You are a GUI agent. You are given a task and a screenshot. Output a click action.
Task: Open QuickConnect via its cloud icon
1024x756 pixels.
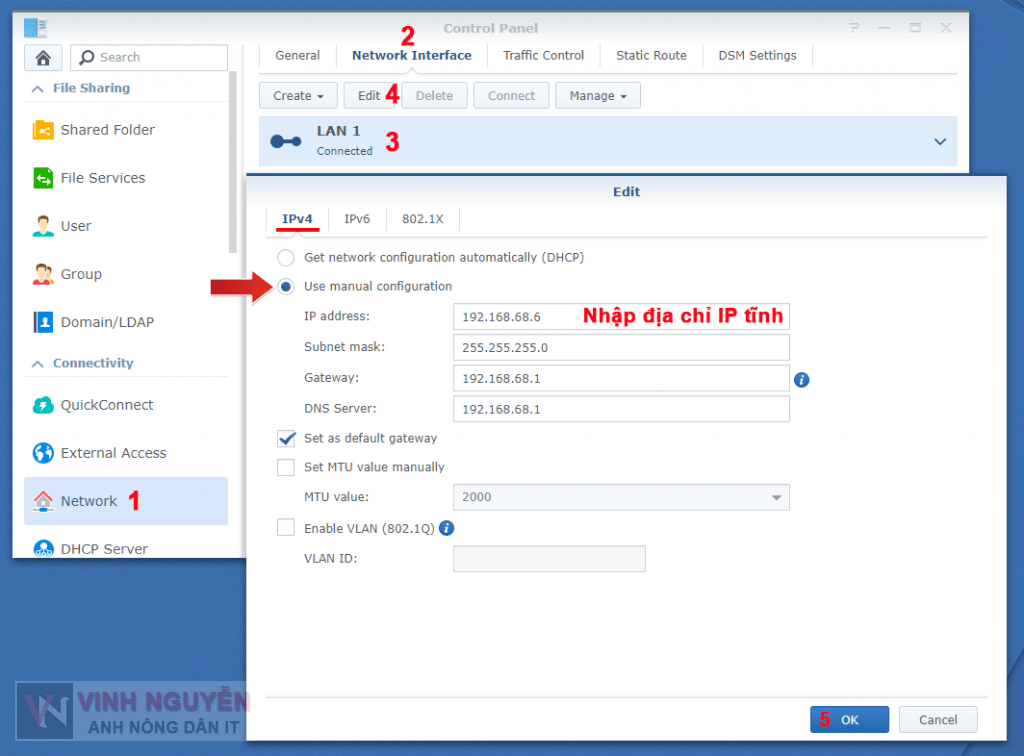43,405
